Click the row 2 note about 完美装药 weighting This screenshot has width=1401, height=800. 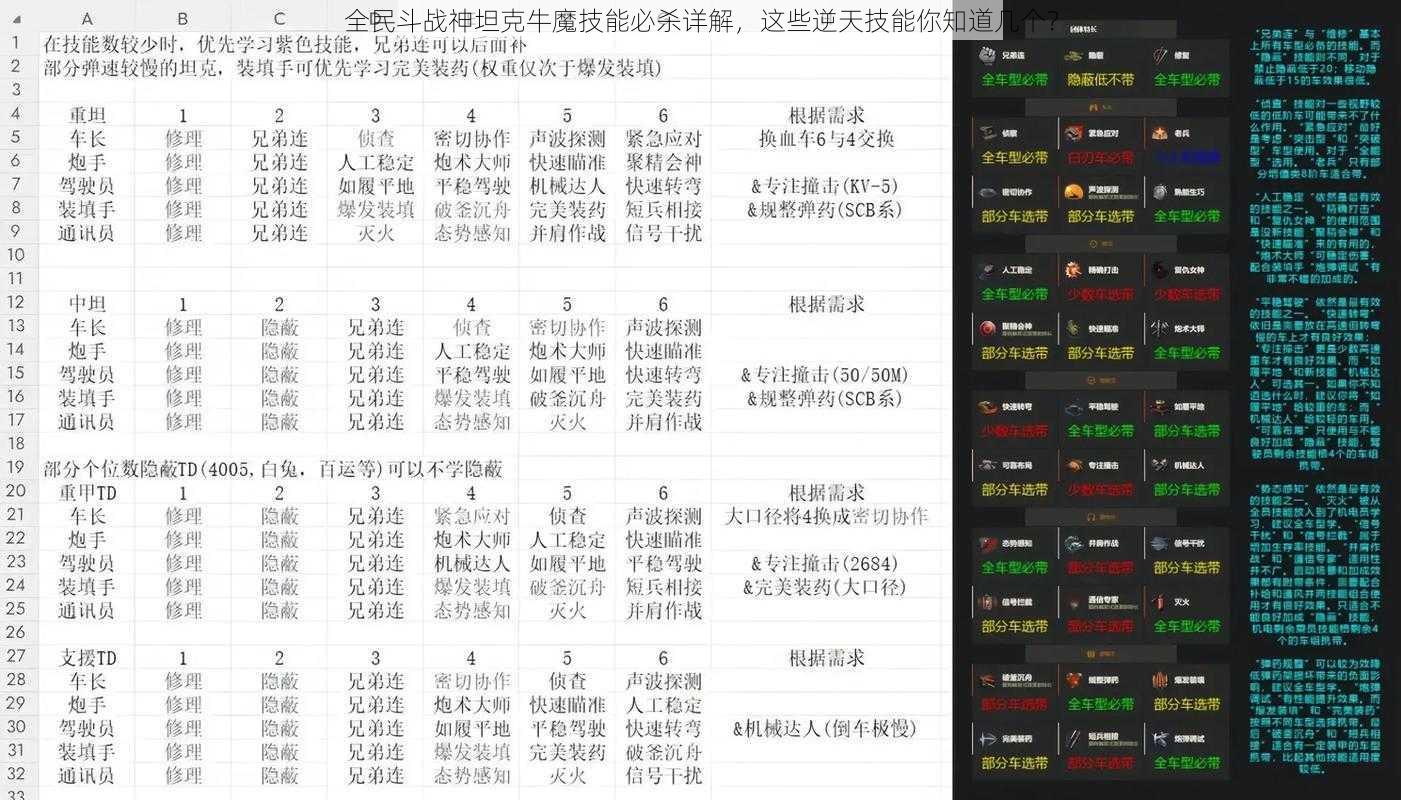352,68
